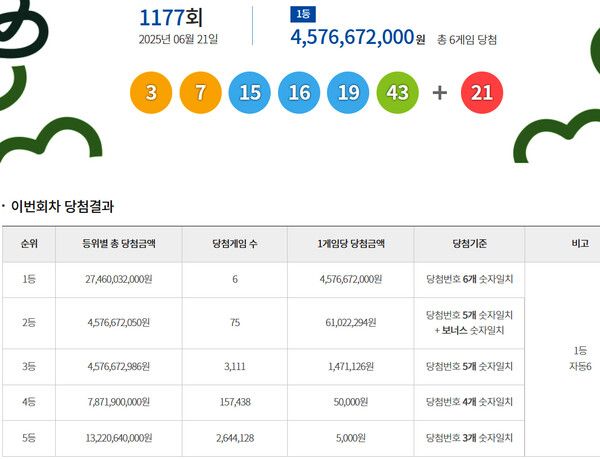Click the remark 1등 자동6
Viewport: 600px width, 459px height.
coord(580,358)
